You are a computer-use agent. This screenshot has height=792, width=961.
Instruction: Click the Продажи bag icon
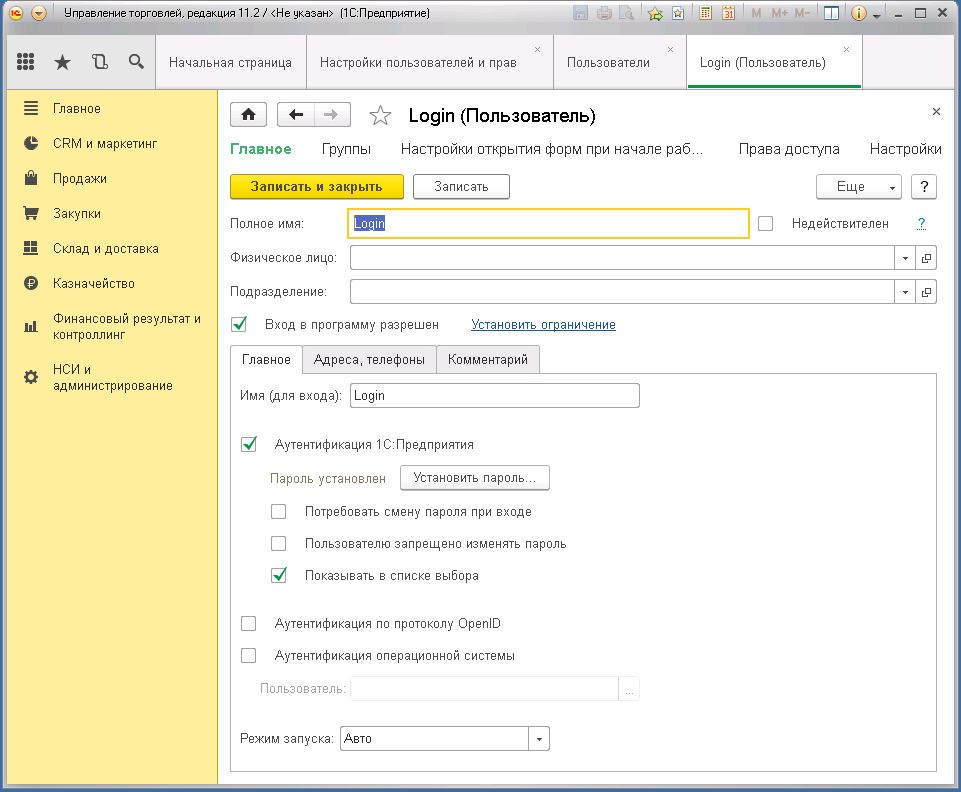tap(31, 178)
